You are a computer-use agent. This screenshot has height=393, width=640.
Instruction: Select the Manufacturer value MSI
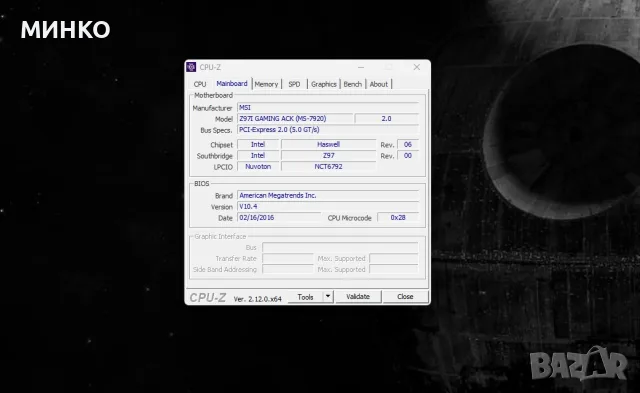click(x=328, y=108)
